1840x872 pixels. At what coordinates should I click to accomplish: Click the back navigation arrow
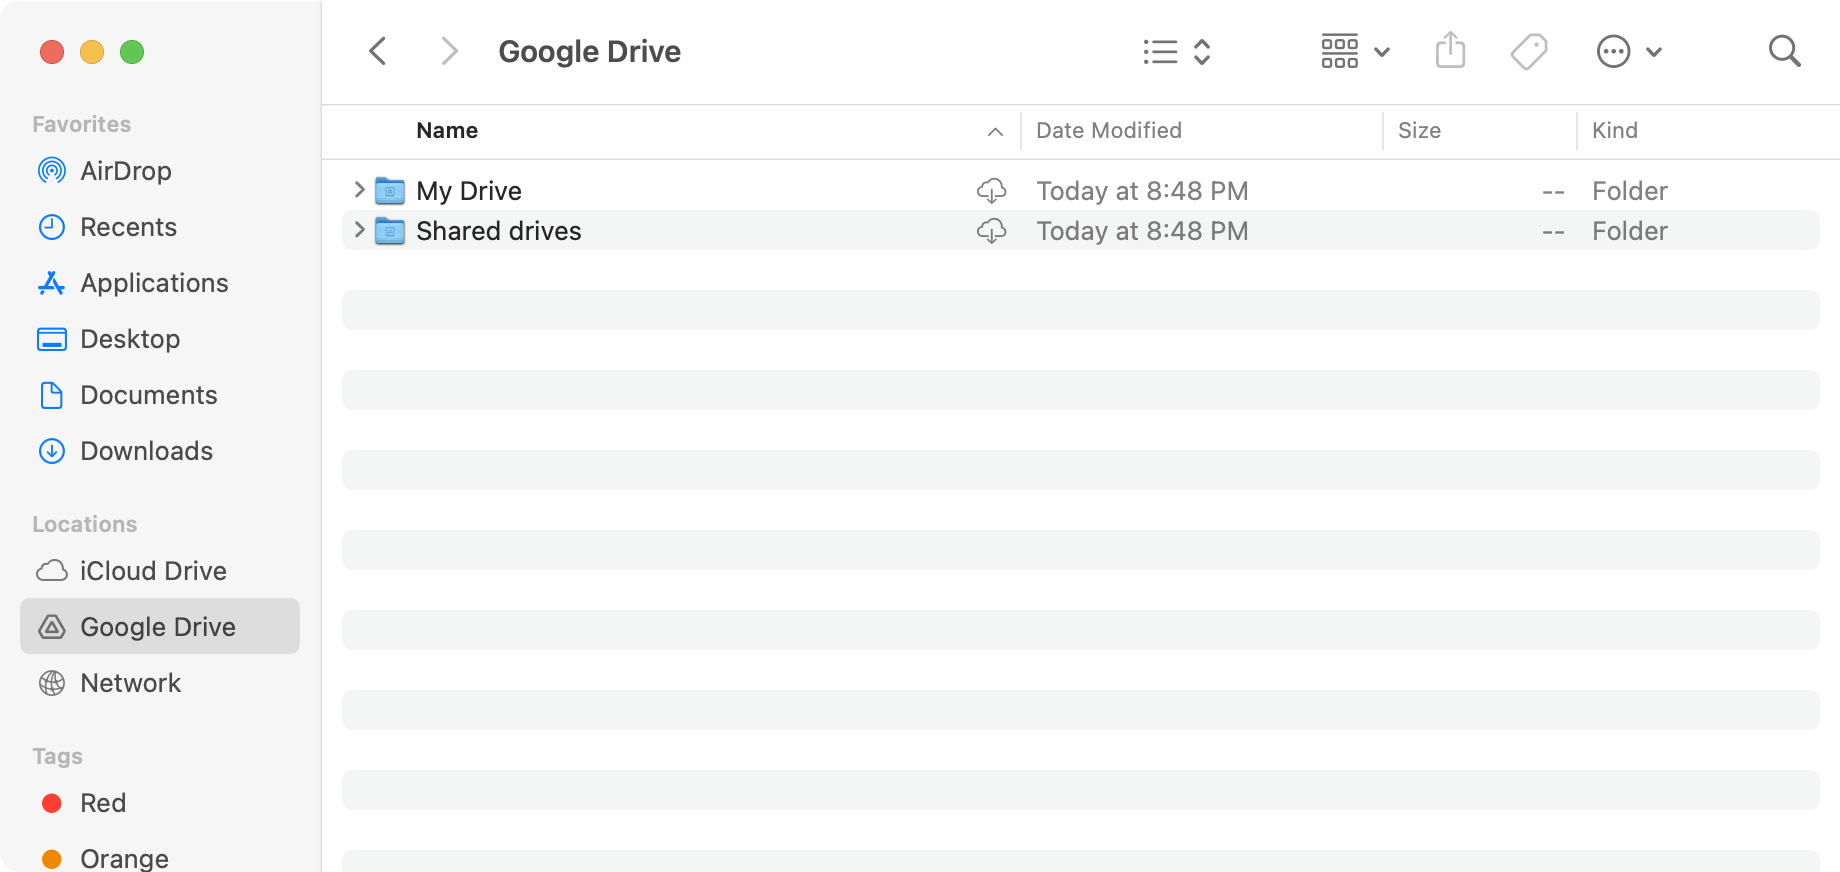[x=378, y=51]
